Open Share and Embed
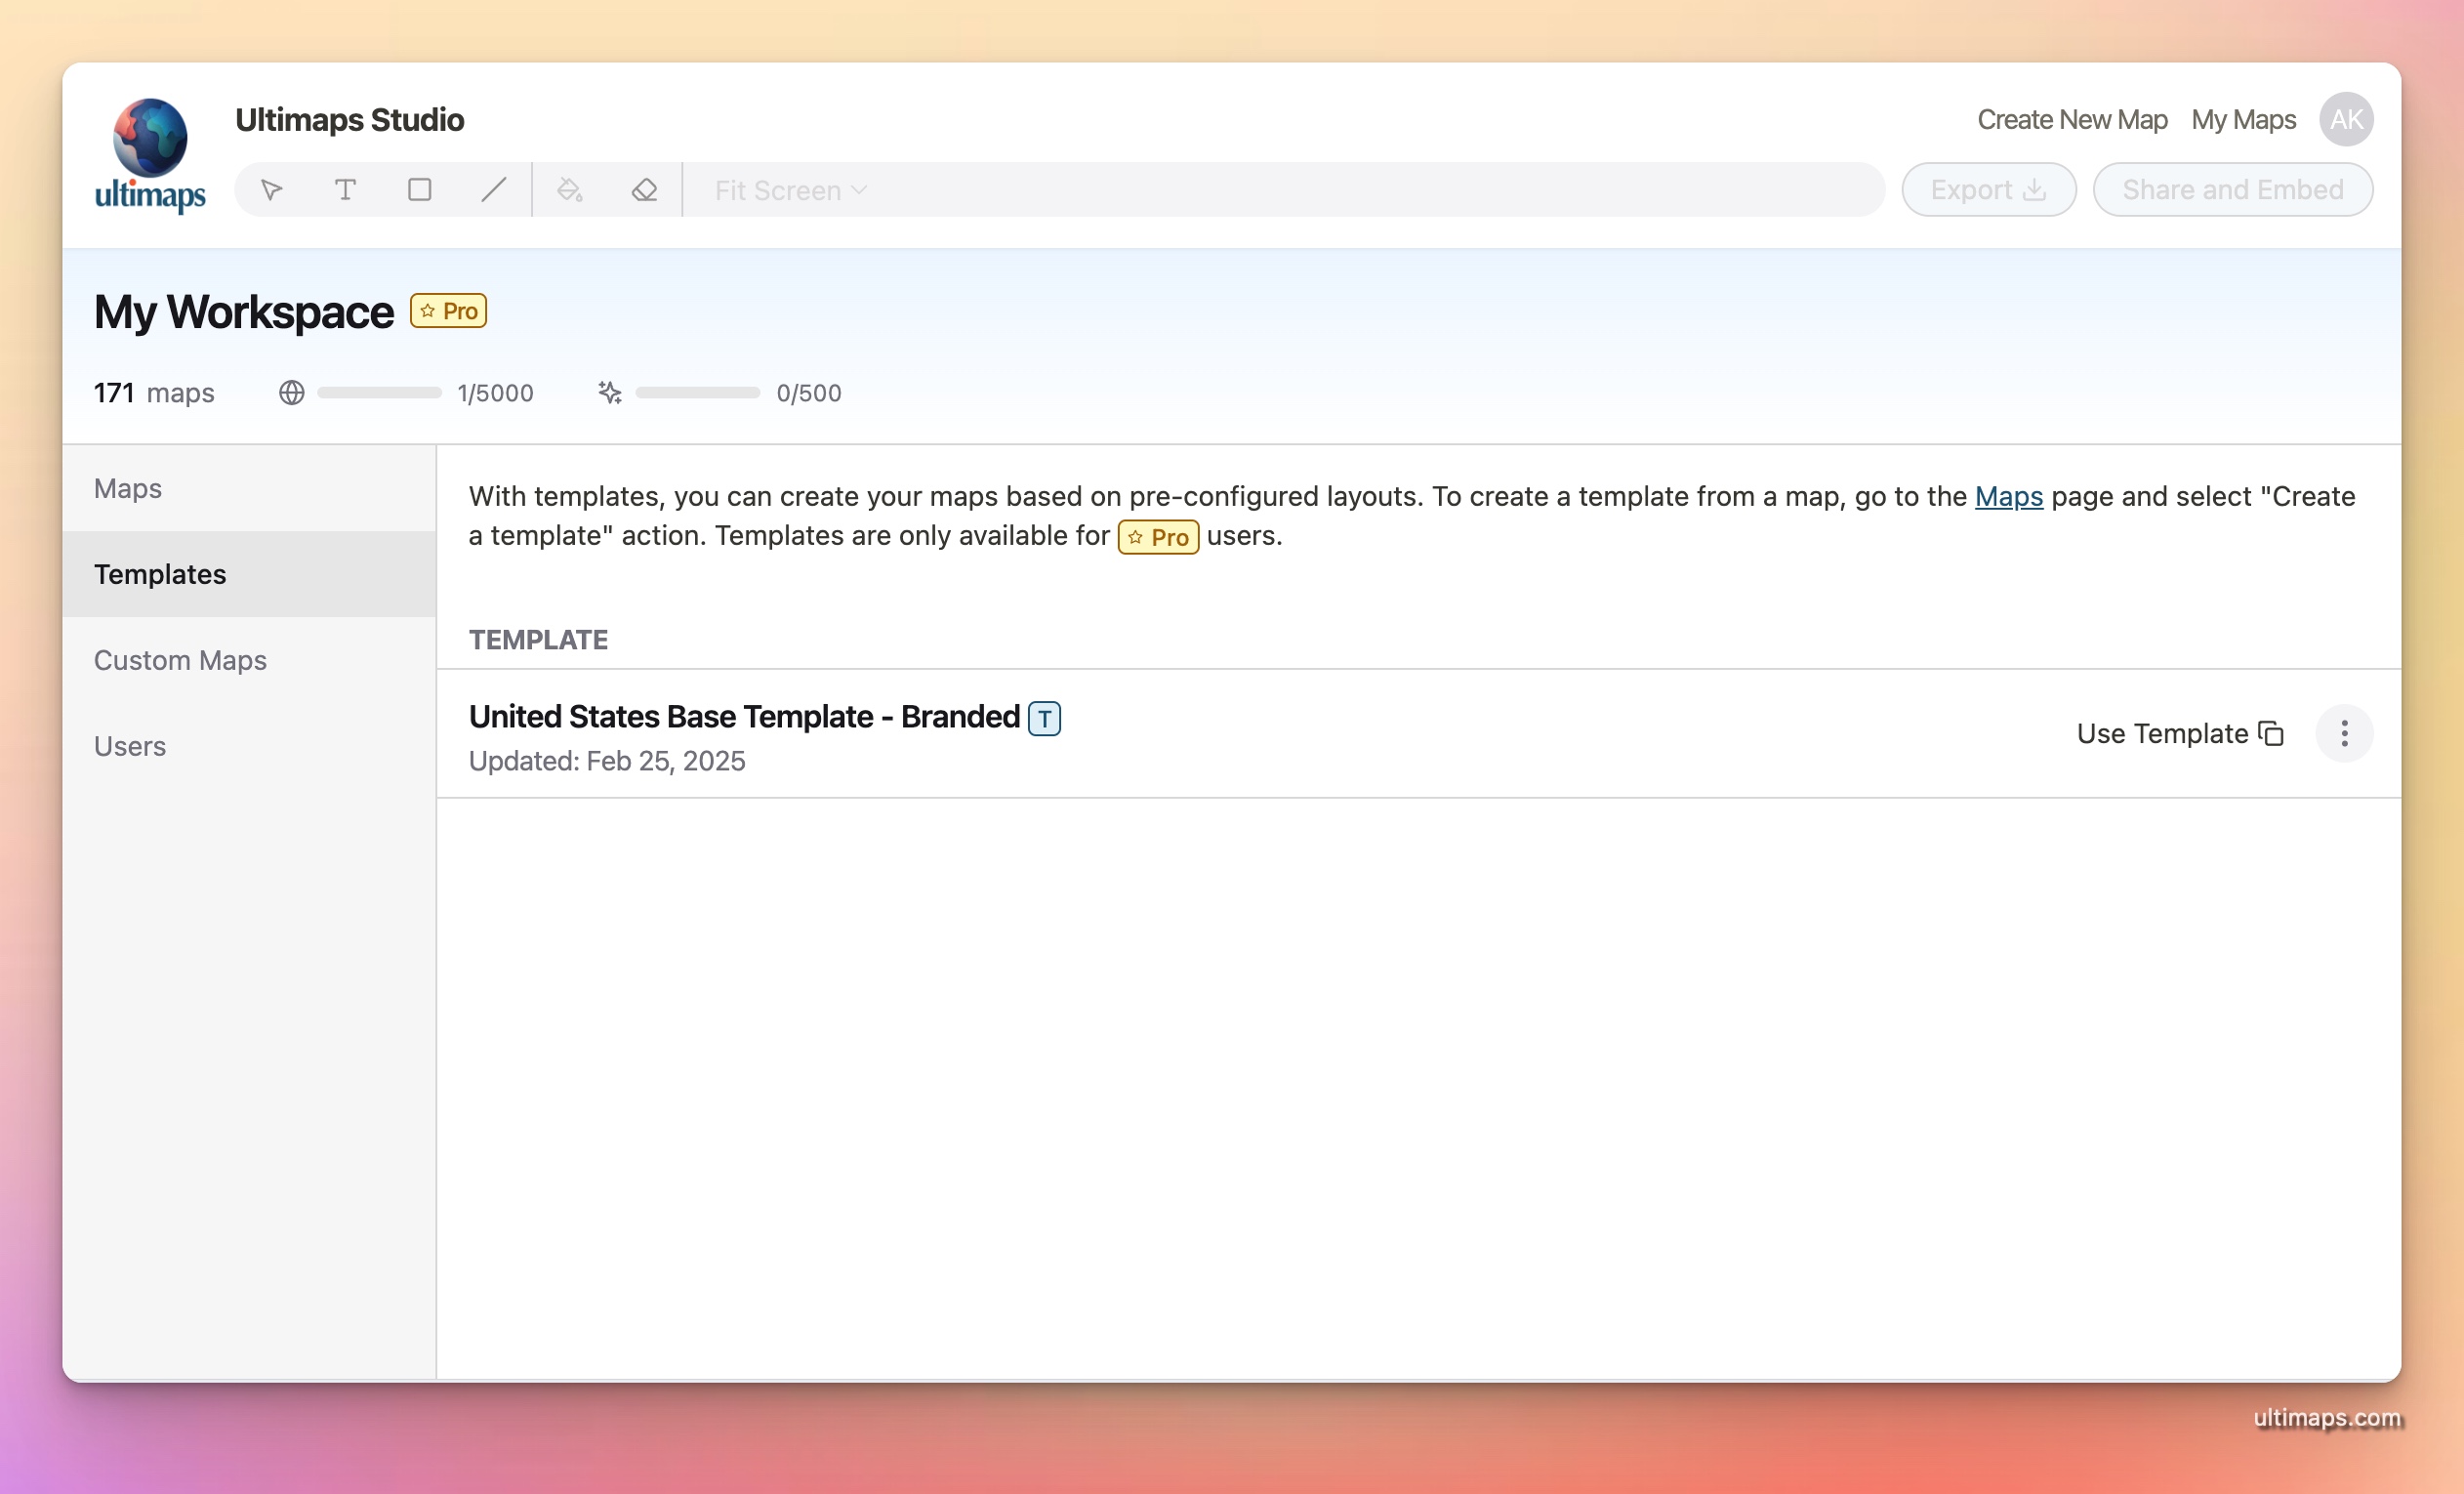The image size is (2464, 1494). point(2232,190)
